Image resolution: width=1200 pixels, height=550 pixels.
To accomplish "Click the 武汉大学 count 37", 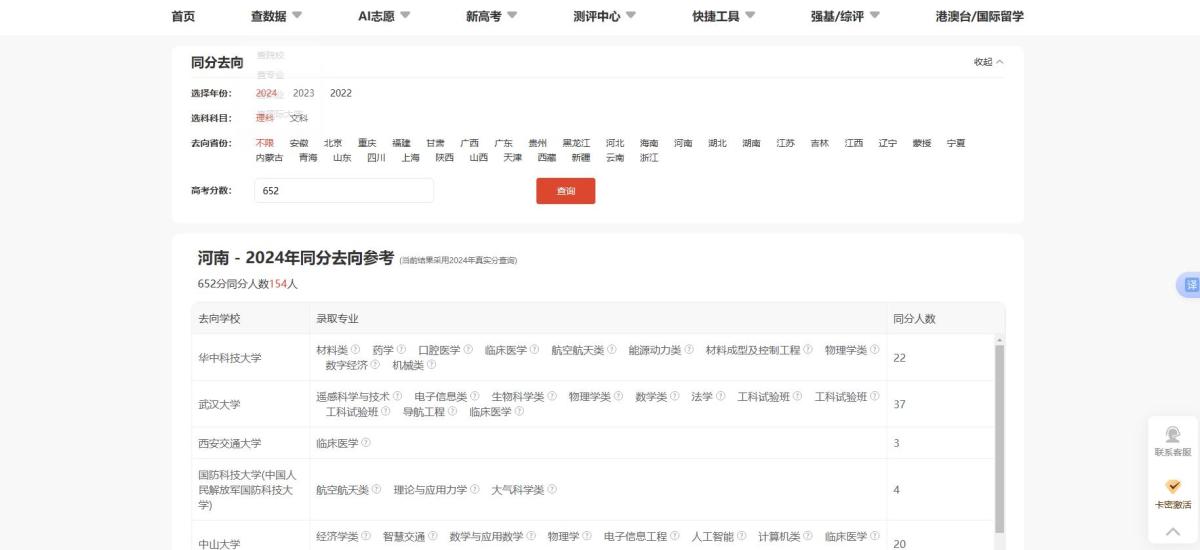I will pyautogui.click(x=899, y=404).
